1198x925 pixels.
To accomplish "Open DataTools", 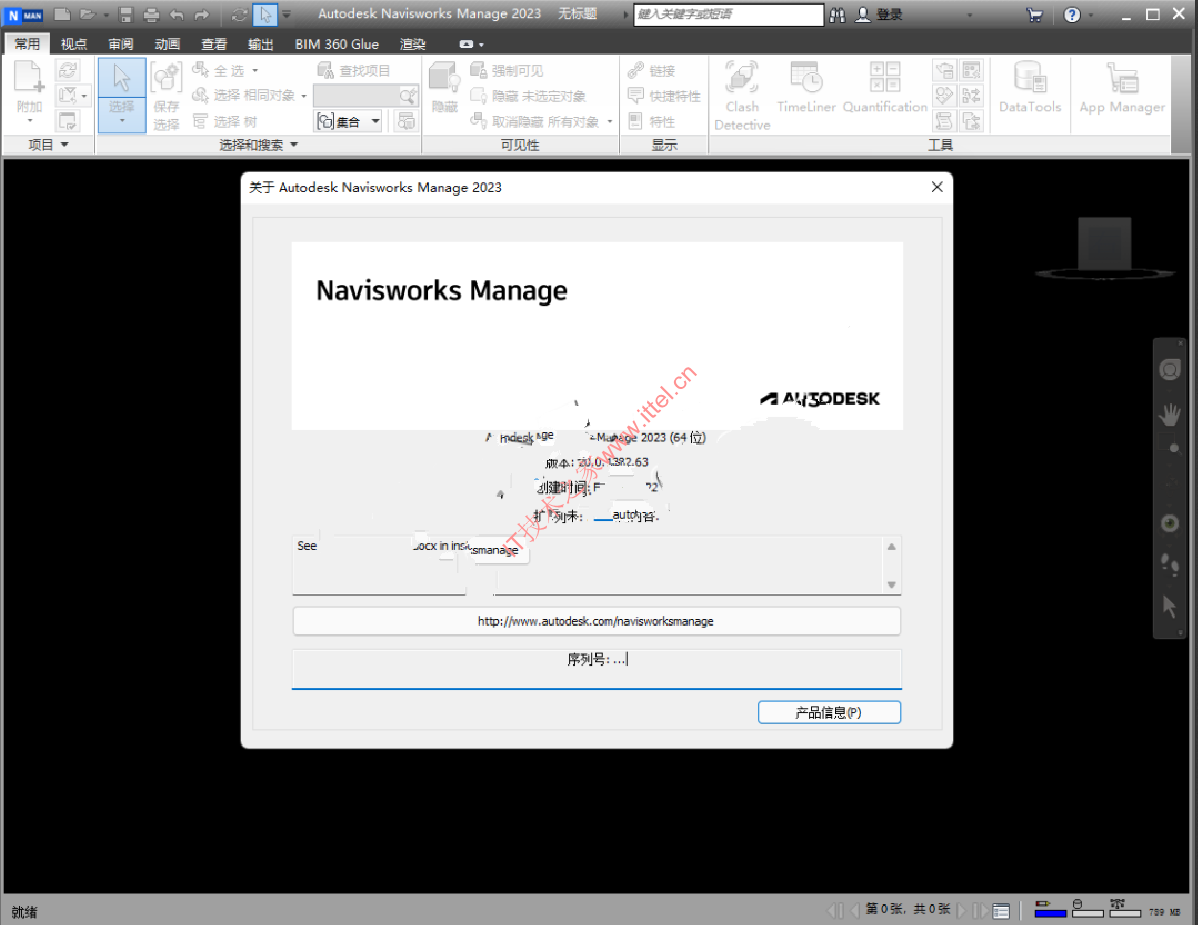I will tap(1030, 87).
